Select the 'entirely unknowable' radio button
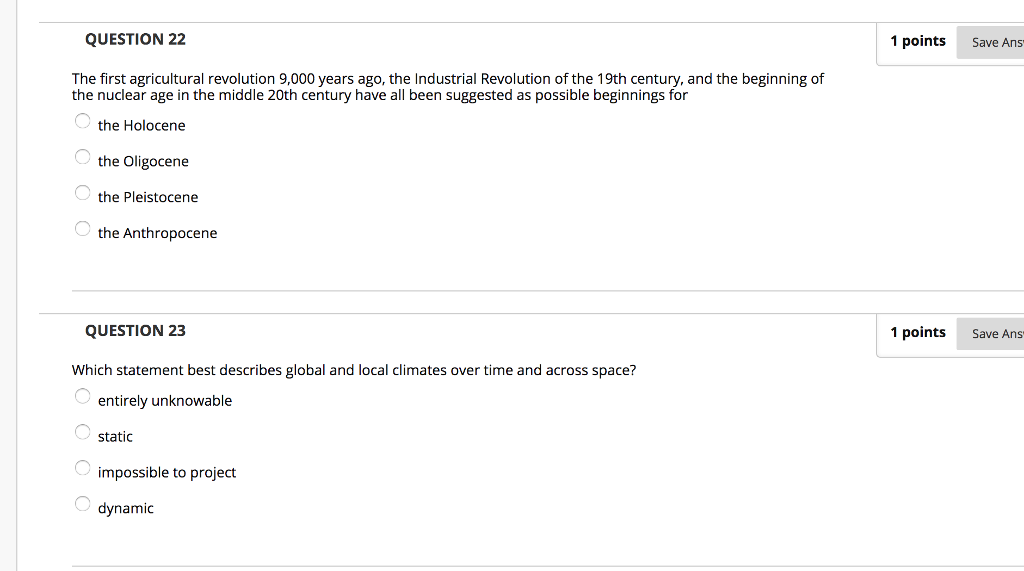1024x571 pixels. (x=82, y=397)
